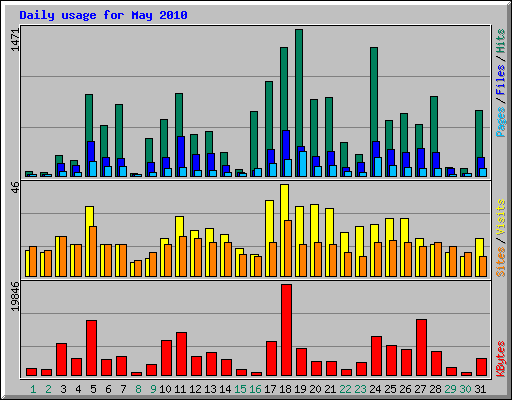Click day 17 on the date axis

click(x=270, y=389)
